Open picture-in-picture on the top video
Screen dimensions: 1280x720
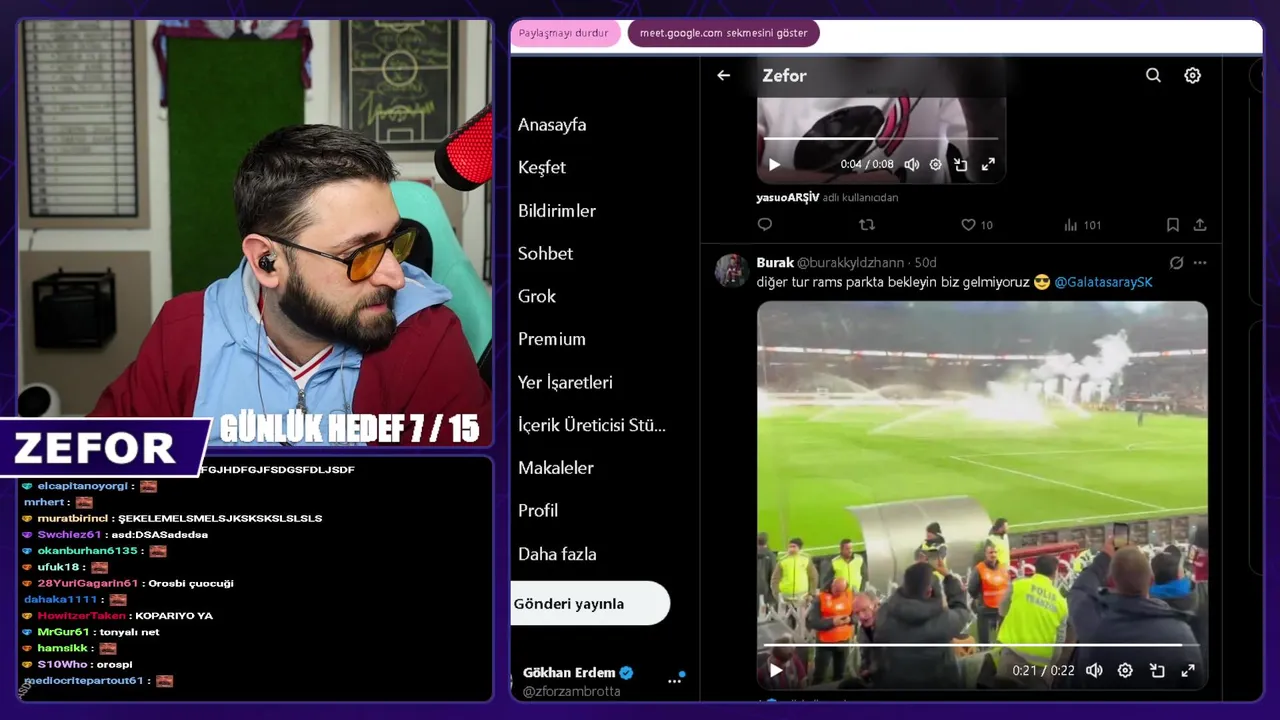pos(960,164)
